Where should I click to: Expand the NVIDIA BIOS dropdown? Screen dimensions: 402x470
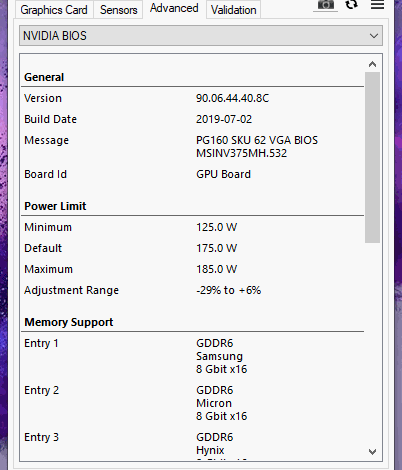coord(201,36)
